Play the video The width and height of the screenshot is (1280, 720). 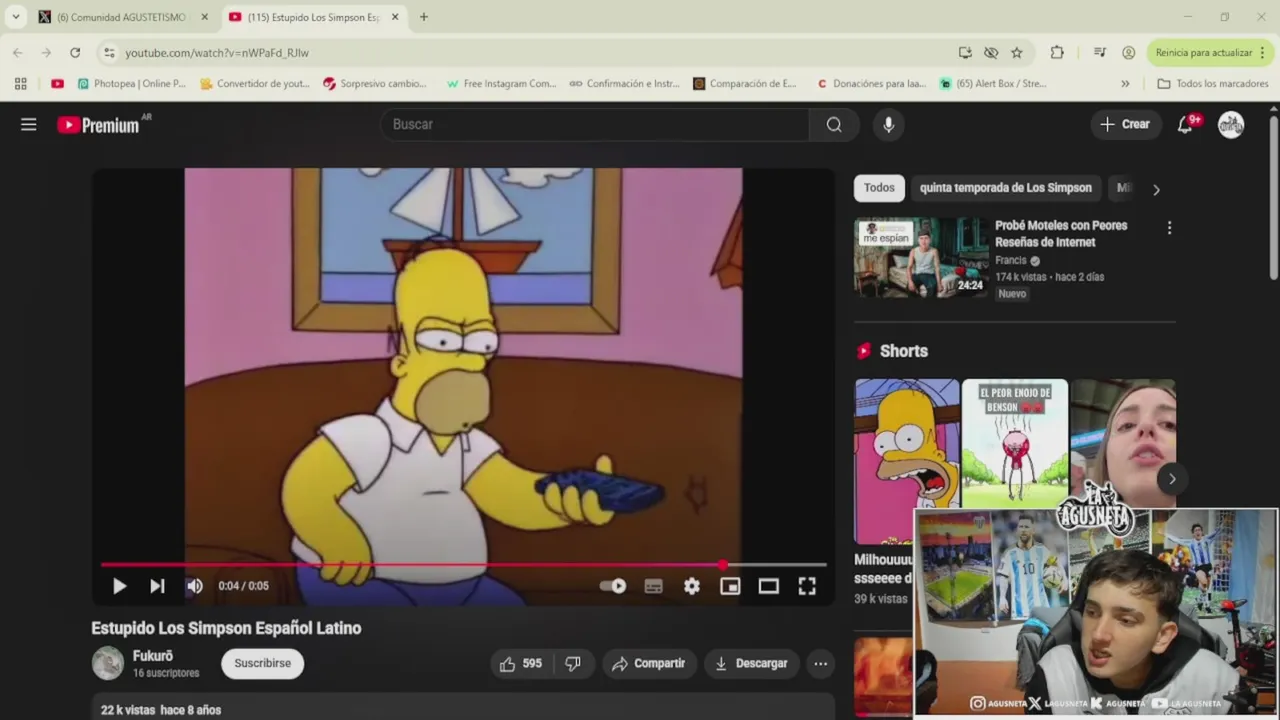click(119, 586)
